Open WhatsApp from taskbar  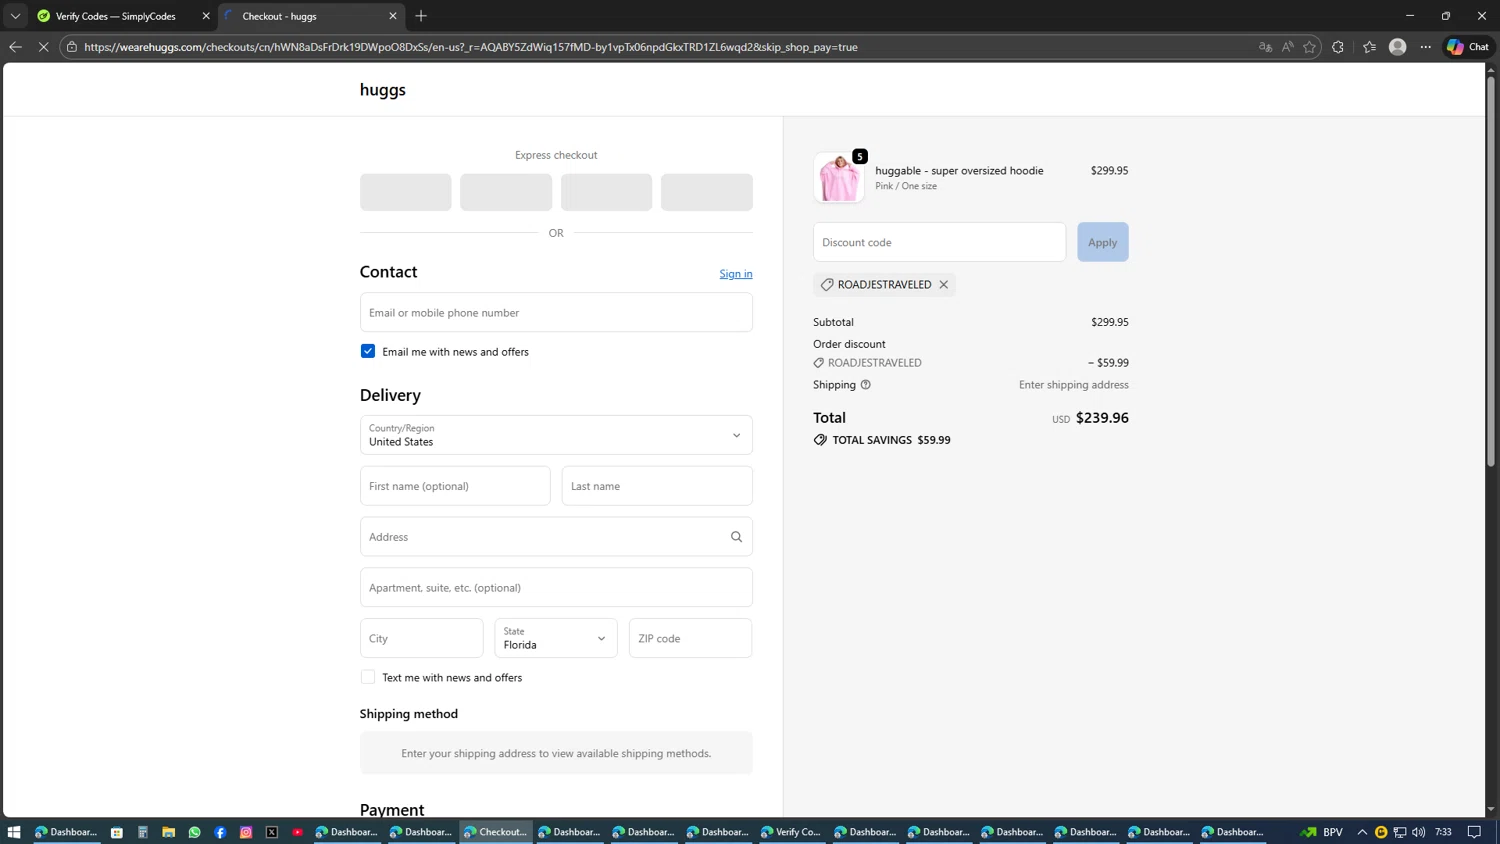pos(195,832)
